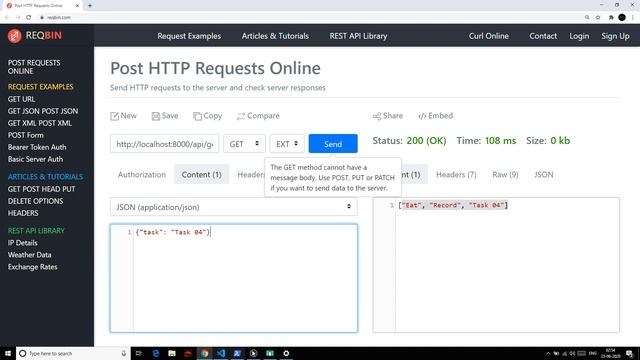Open POST REQUESTS ONLINE in sidebar
The image size is (640, 360).
click(34, 67)
